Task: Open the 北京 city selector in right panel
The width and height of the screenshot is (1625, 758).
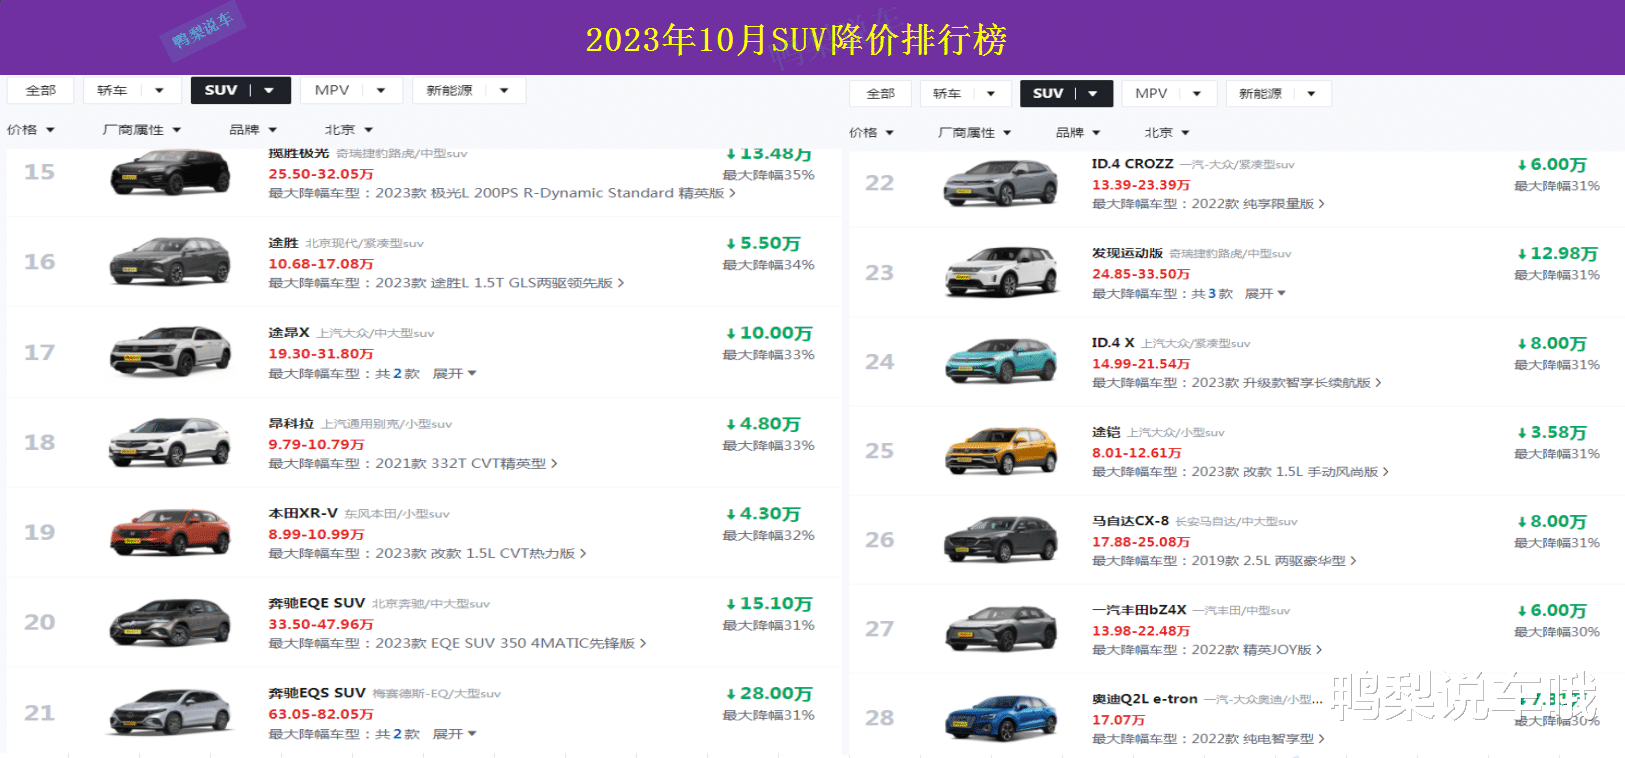Action: tap(1167, 133)
